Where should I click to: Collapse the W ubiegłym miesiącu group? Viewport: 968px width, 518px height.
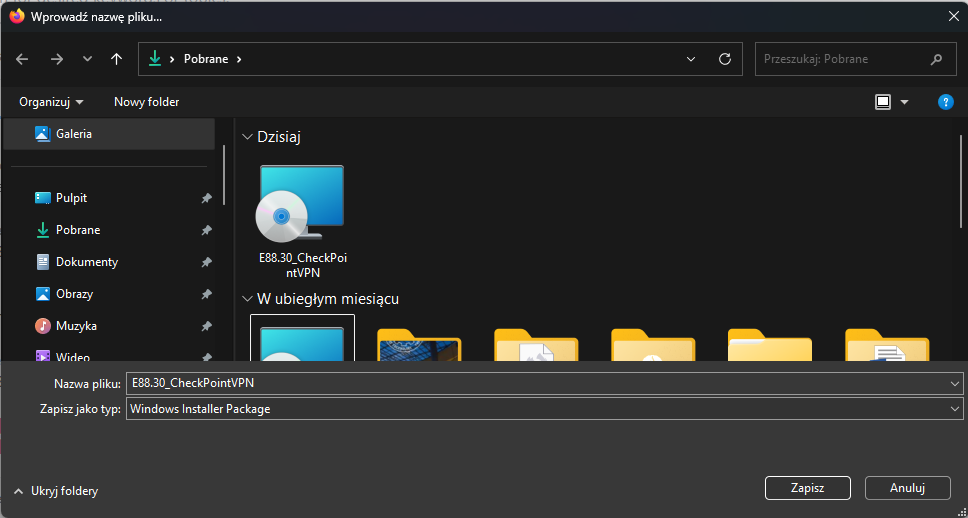click(x=248, y=299)
